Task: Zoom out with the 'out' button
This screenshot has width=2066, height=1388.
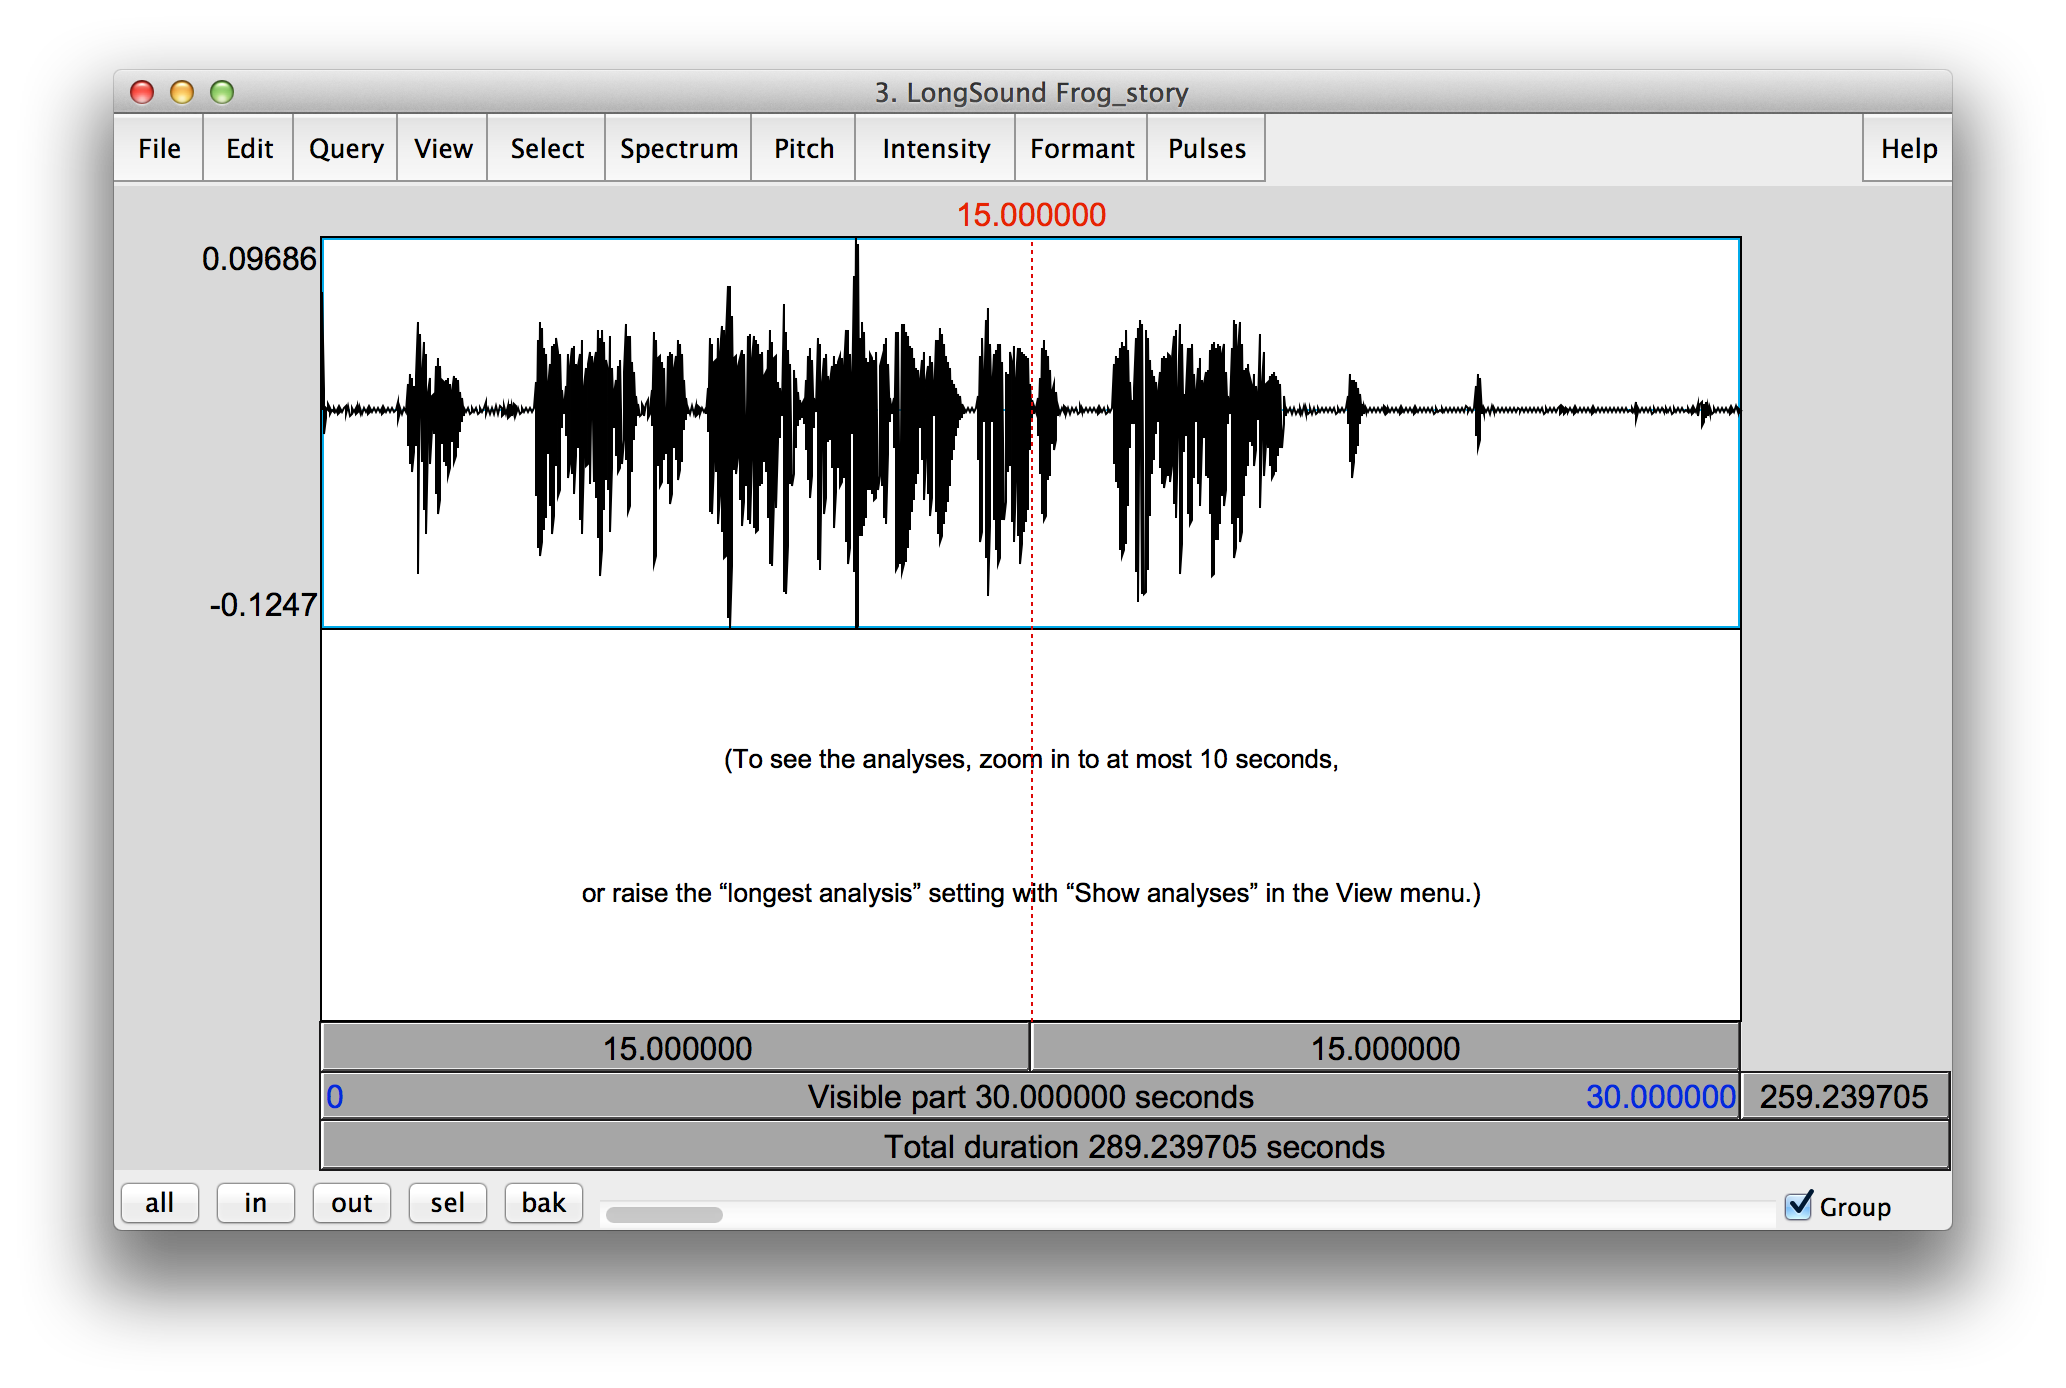Action: coord(352,1202)
